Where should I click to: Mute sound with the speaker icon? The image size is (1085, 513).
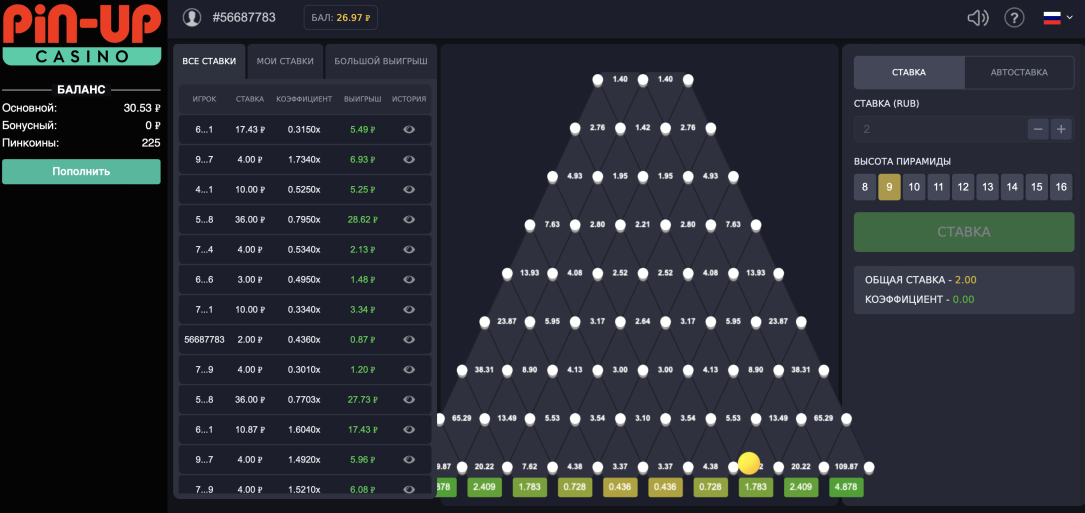click(x=978, y=17)
